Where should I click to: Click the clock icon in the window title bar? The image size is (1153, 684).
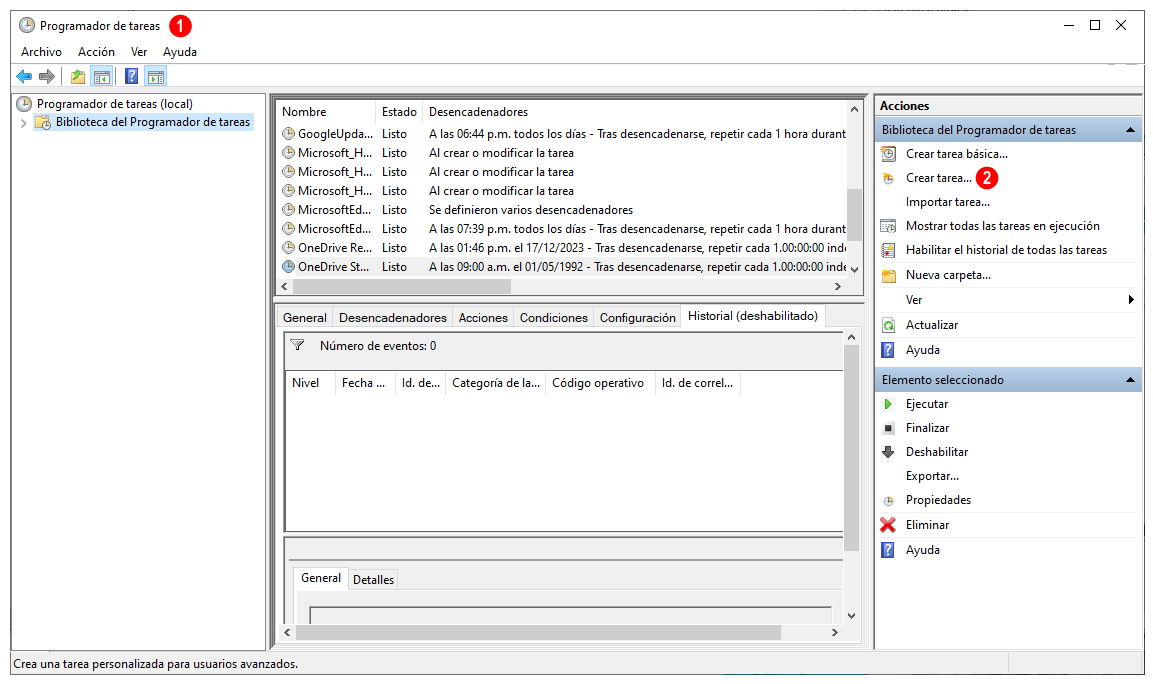tap(26, 26)
